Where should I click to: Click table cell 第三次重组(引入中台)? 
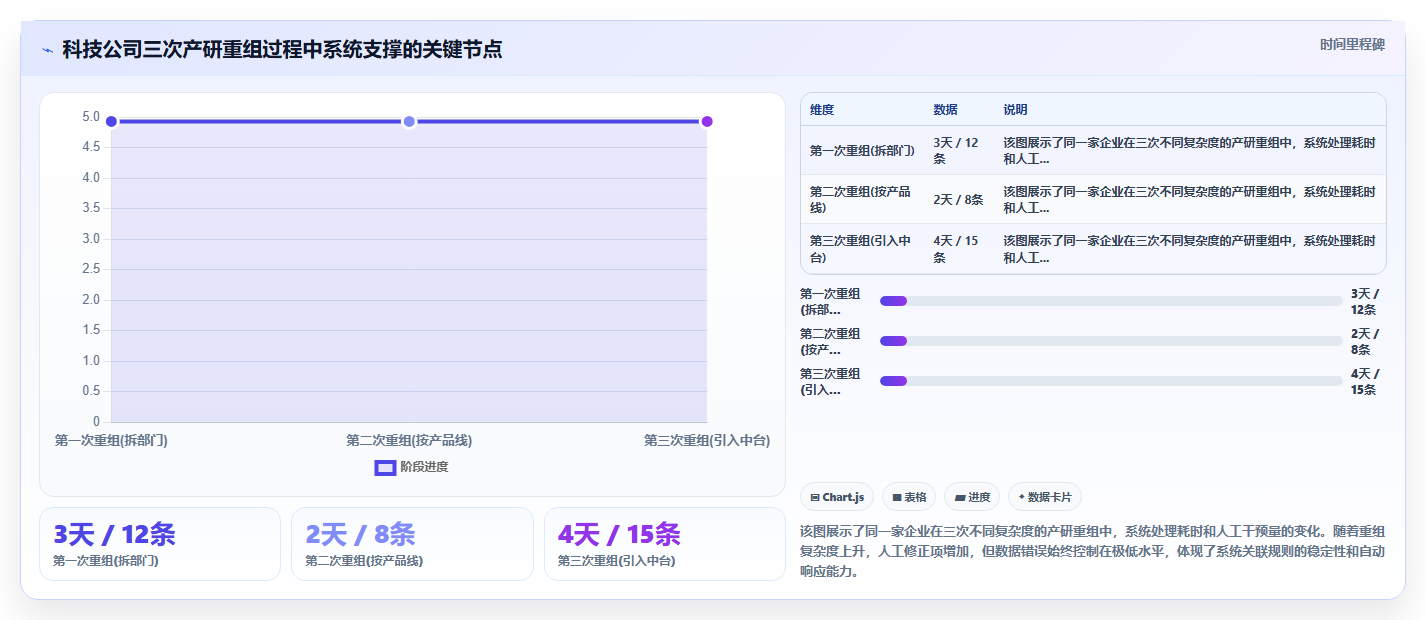click(862, 249)
